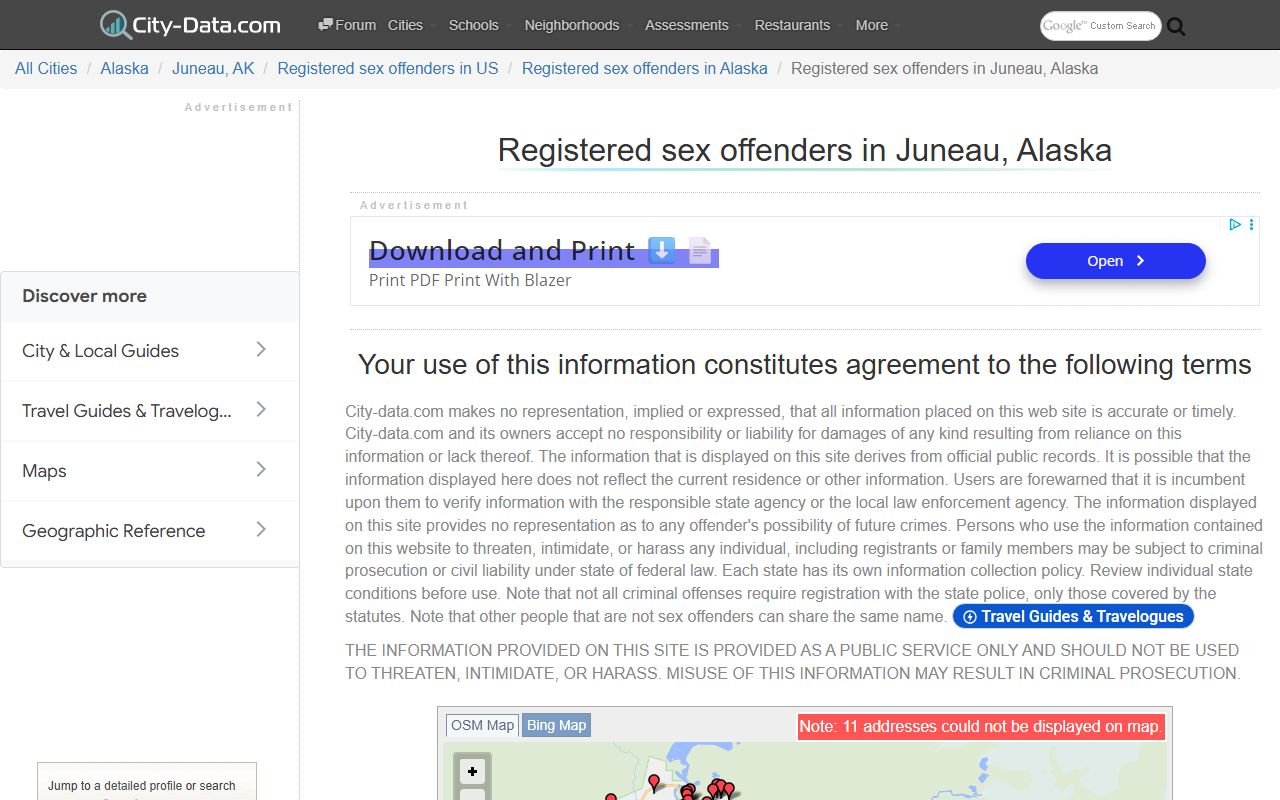Click the Maps sidebar label

[44, 471]
